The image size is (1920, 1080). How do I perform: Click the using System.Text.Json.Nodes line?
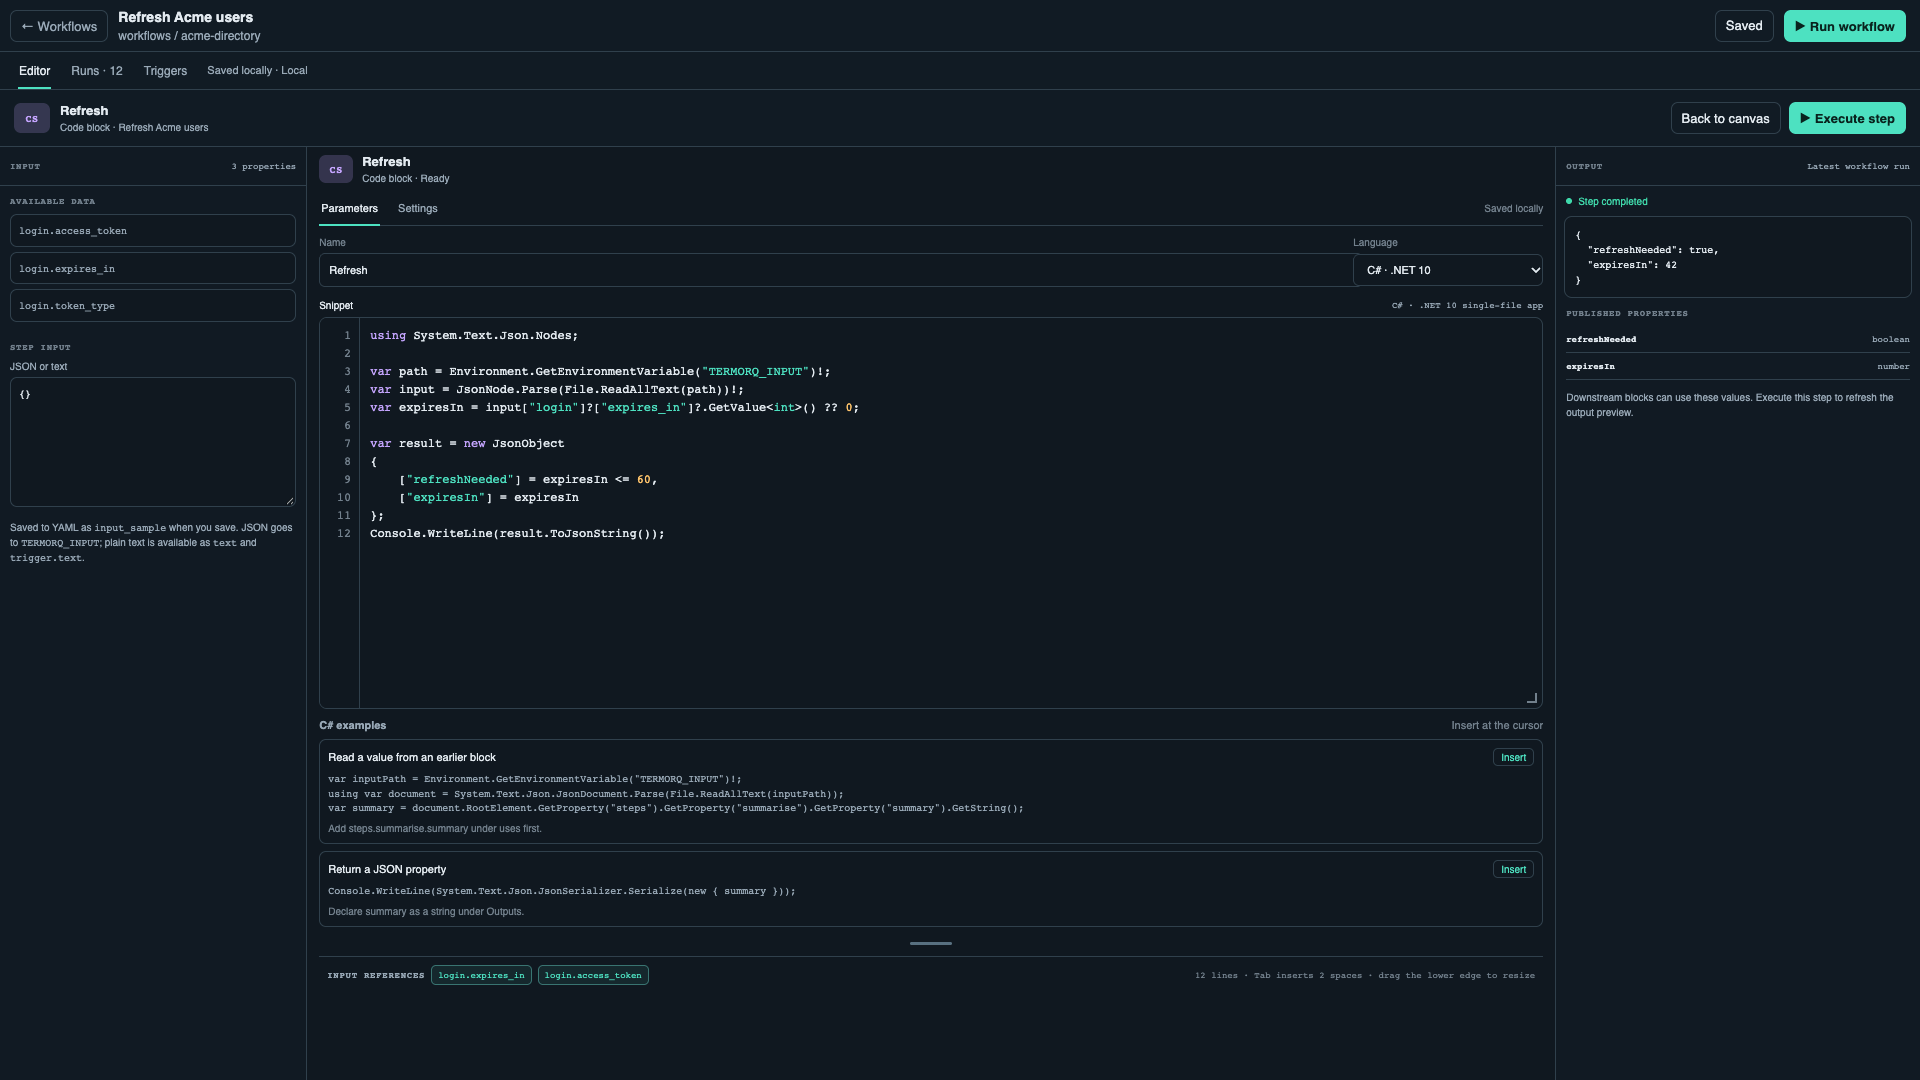tap(474, 335)
